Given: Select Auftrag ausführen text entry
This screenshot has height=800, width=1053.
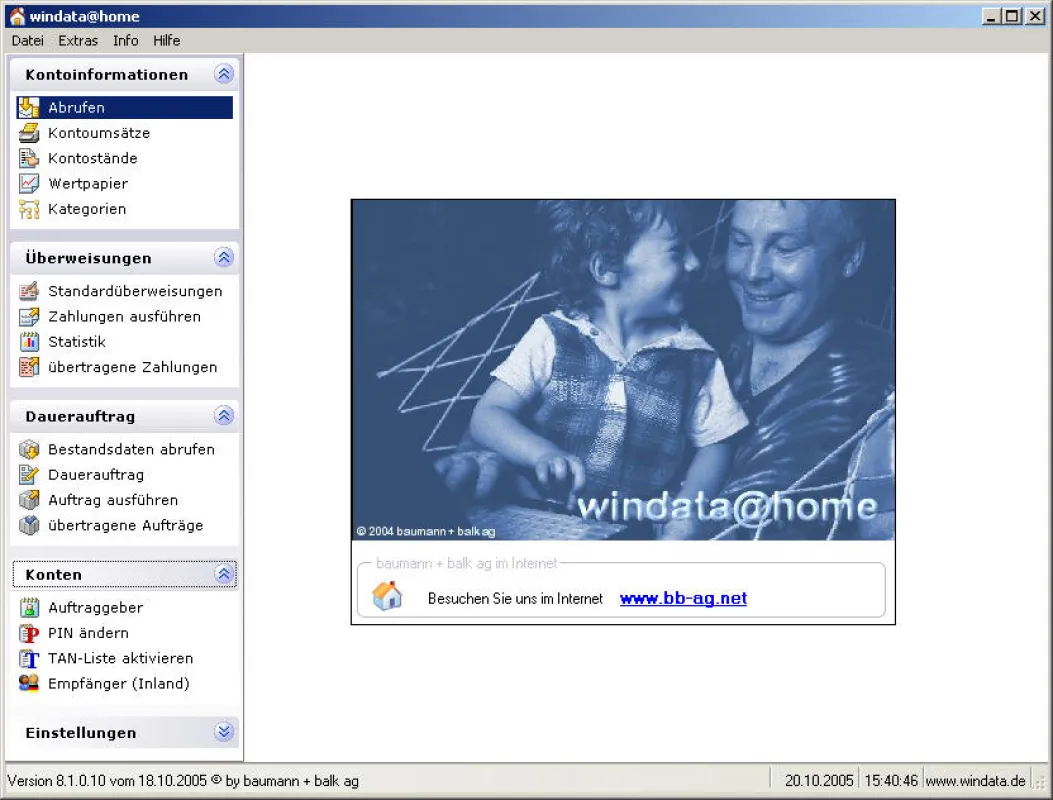Looking at the screenshot, I should point(113,500).
